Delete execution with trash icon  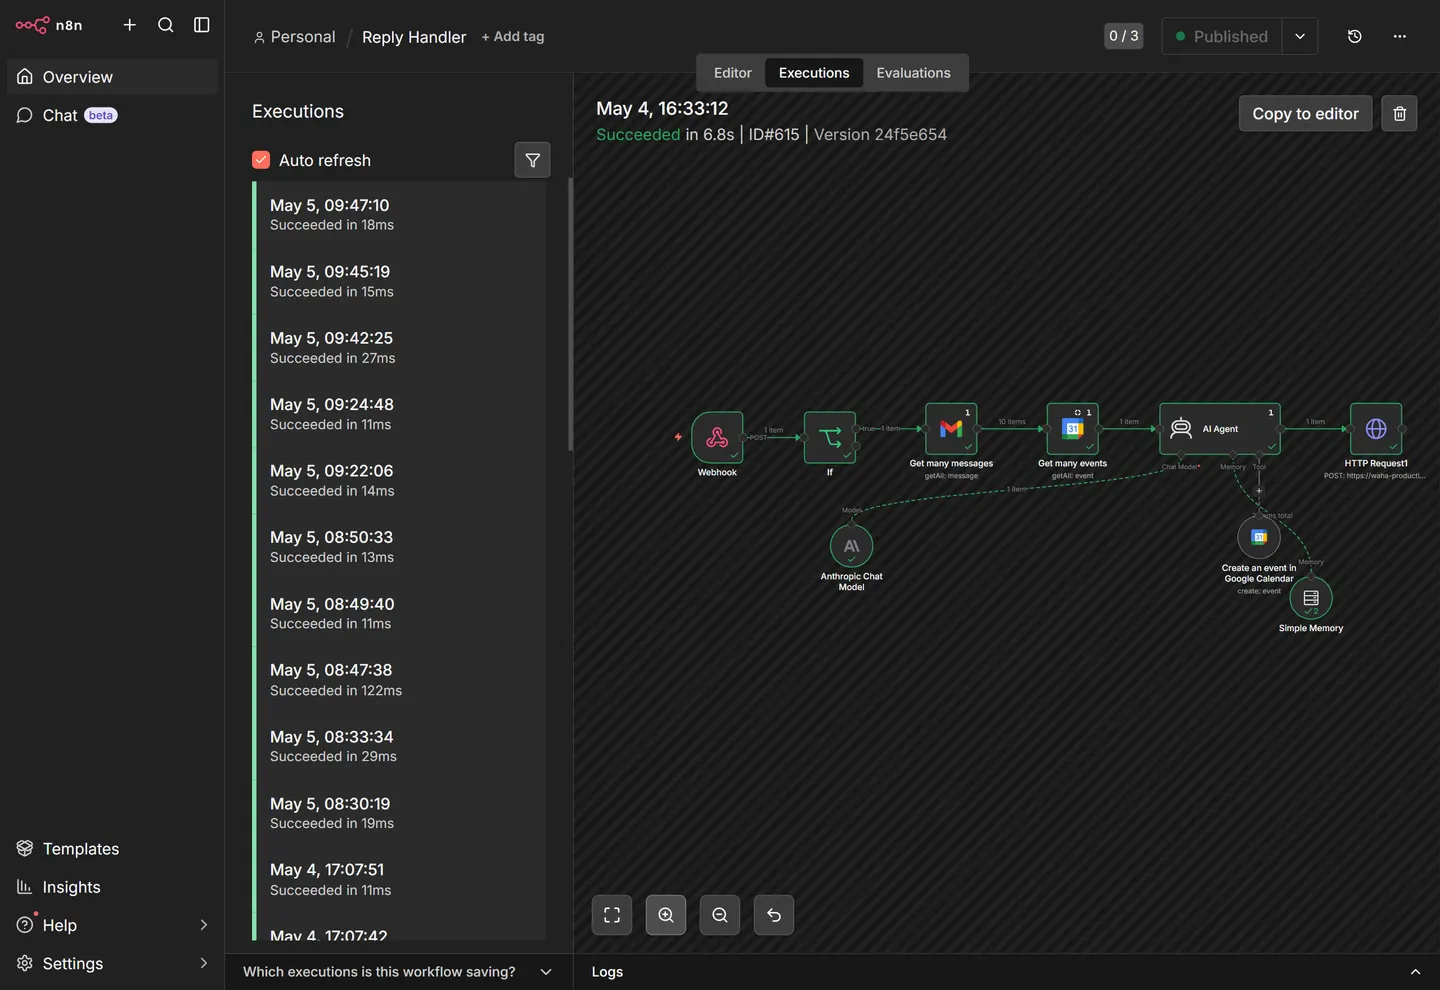point(1400,114)
